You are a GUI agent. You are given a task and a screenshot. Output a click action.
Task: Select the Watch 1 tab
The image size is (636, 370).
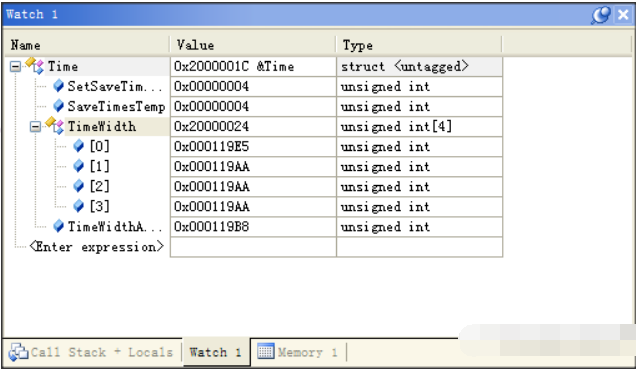coord(216,352)
